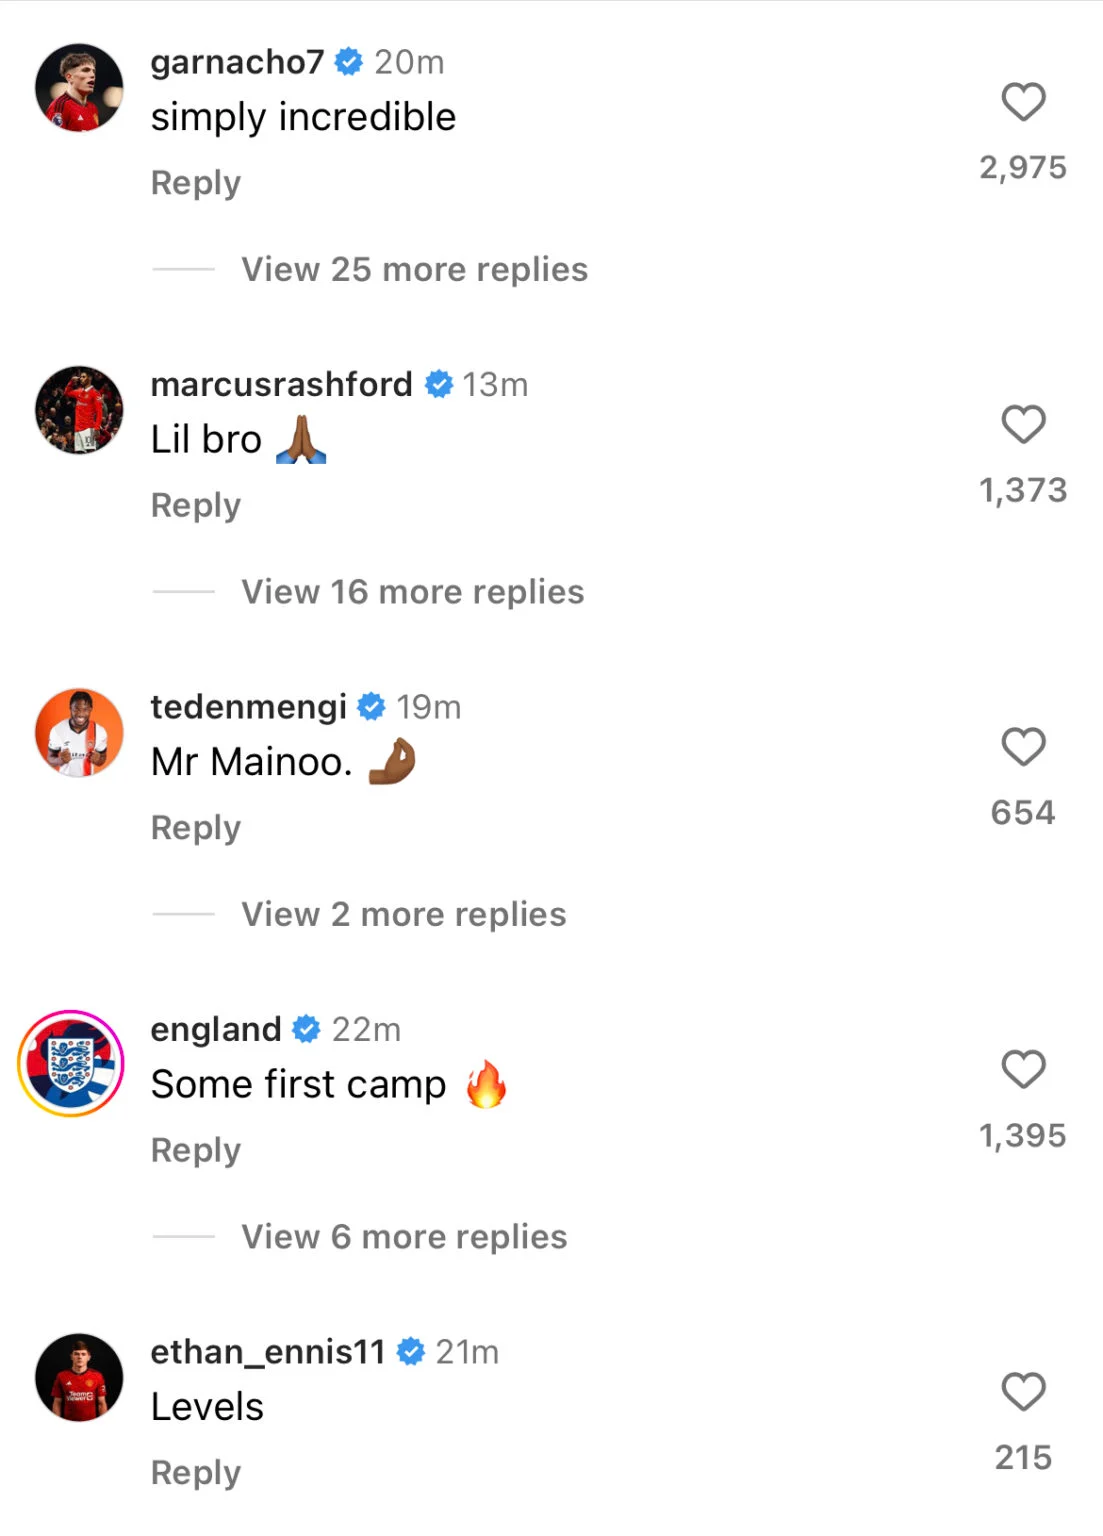Open ethan_ennis11's profile via username

click(267, 1352)
